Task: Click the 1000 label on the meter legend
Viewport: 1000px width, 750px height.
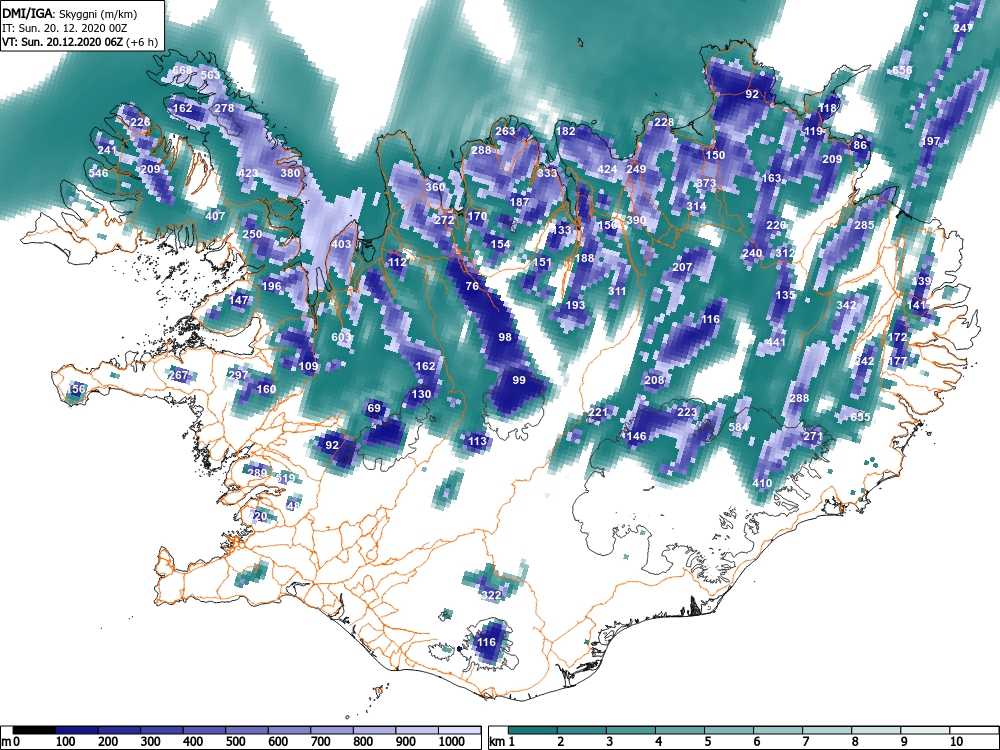Action: click(x=452, y=742)
